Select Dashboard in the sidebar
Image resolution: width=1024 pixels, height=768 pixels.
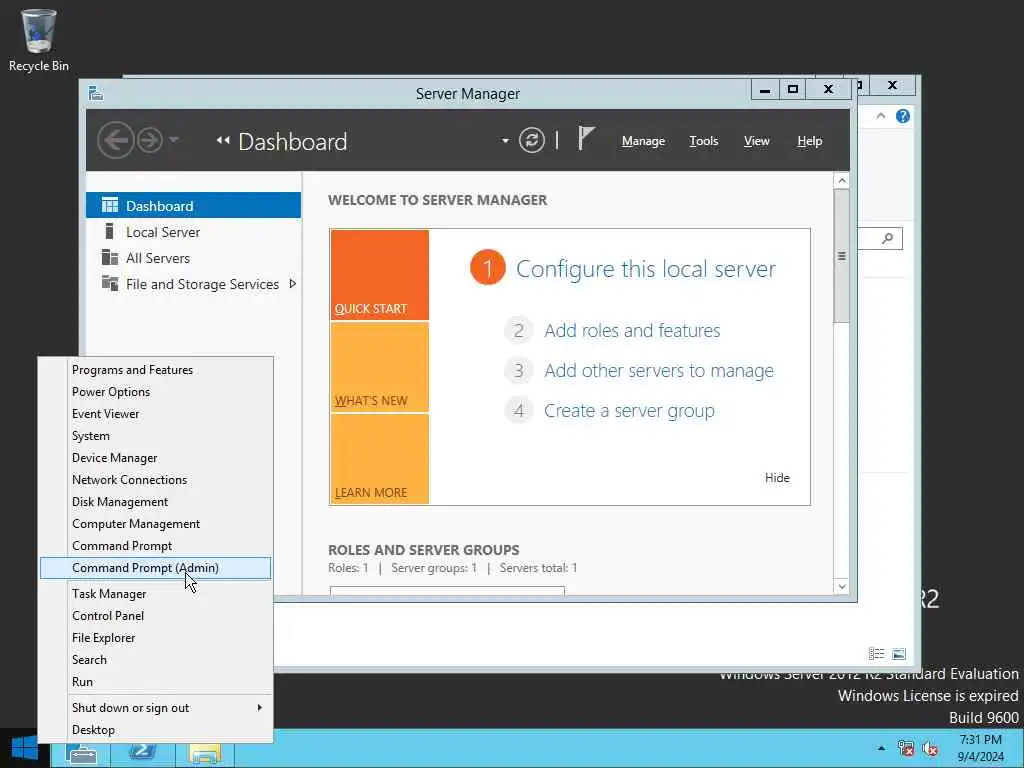coord(193,205)
